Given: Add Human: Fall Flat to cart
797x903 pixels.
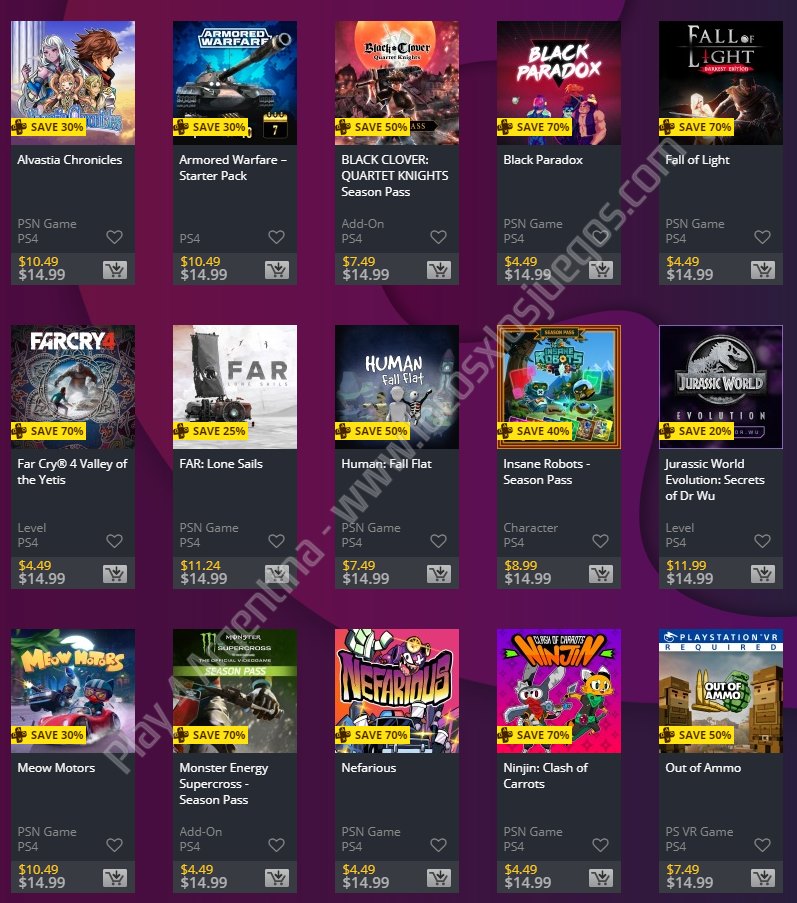Looking at the screenshot, I should click(439, 574).
